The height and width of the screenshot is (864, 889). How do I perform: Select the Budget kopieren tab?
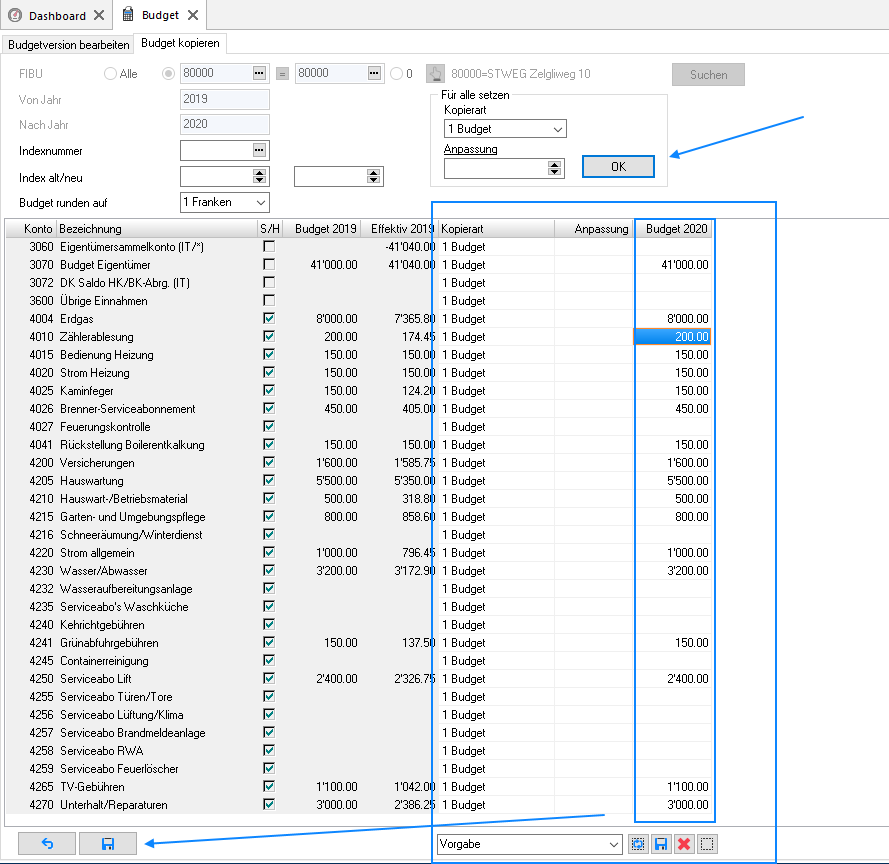tap(180, 43)
